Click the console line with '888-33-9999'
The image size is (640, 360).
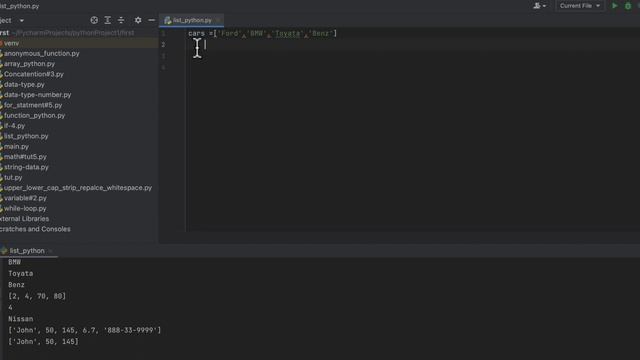click(84, 330)
